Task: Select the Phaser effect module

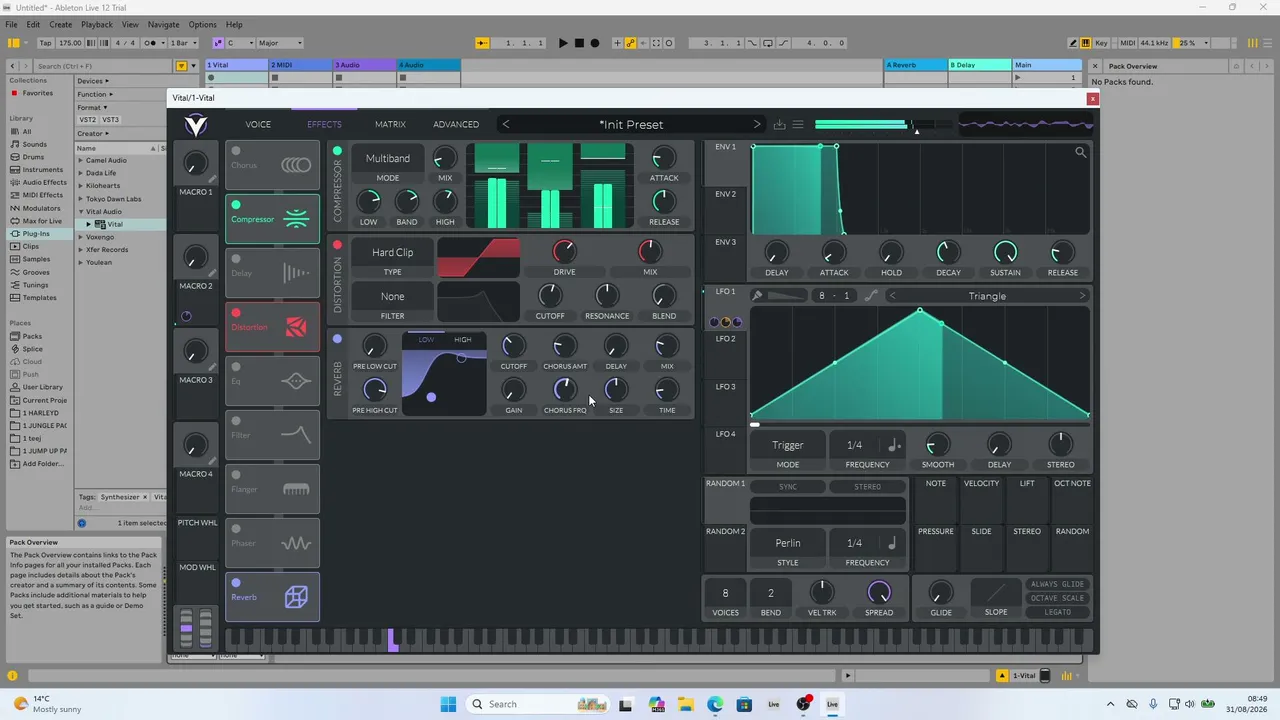Action: coord(272,543)
